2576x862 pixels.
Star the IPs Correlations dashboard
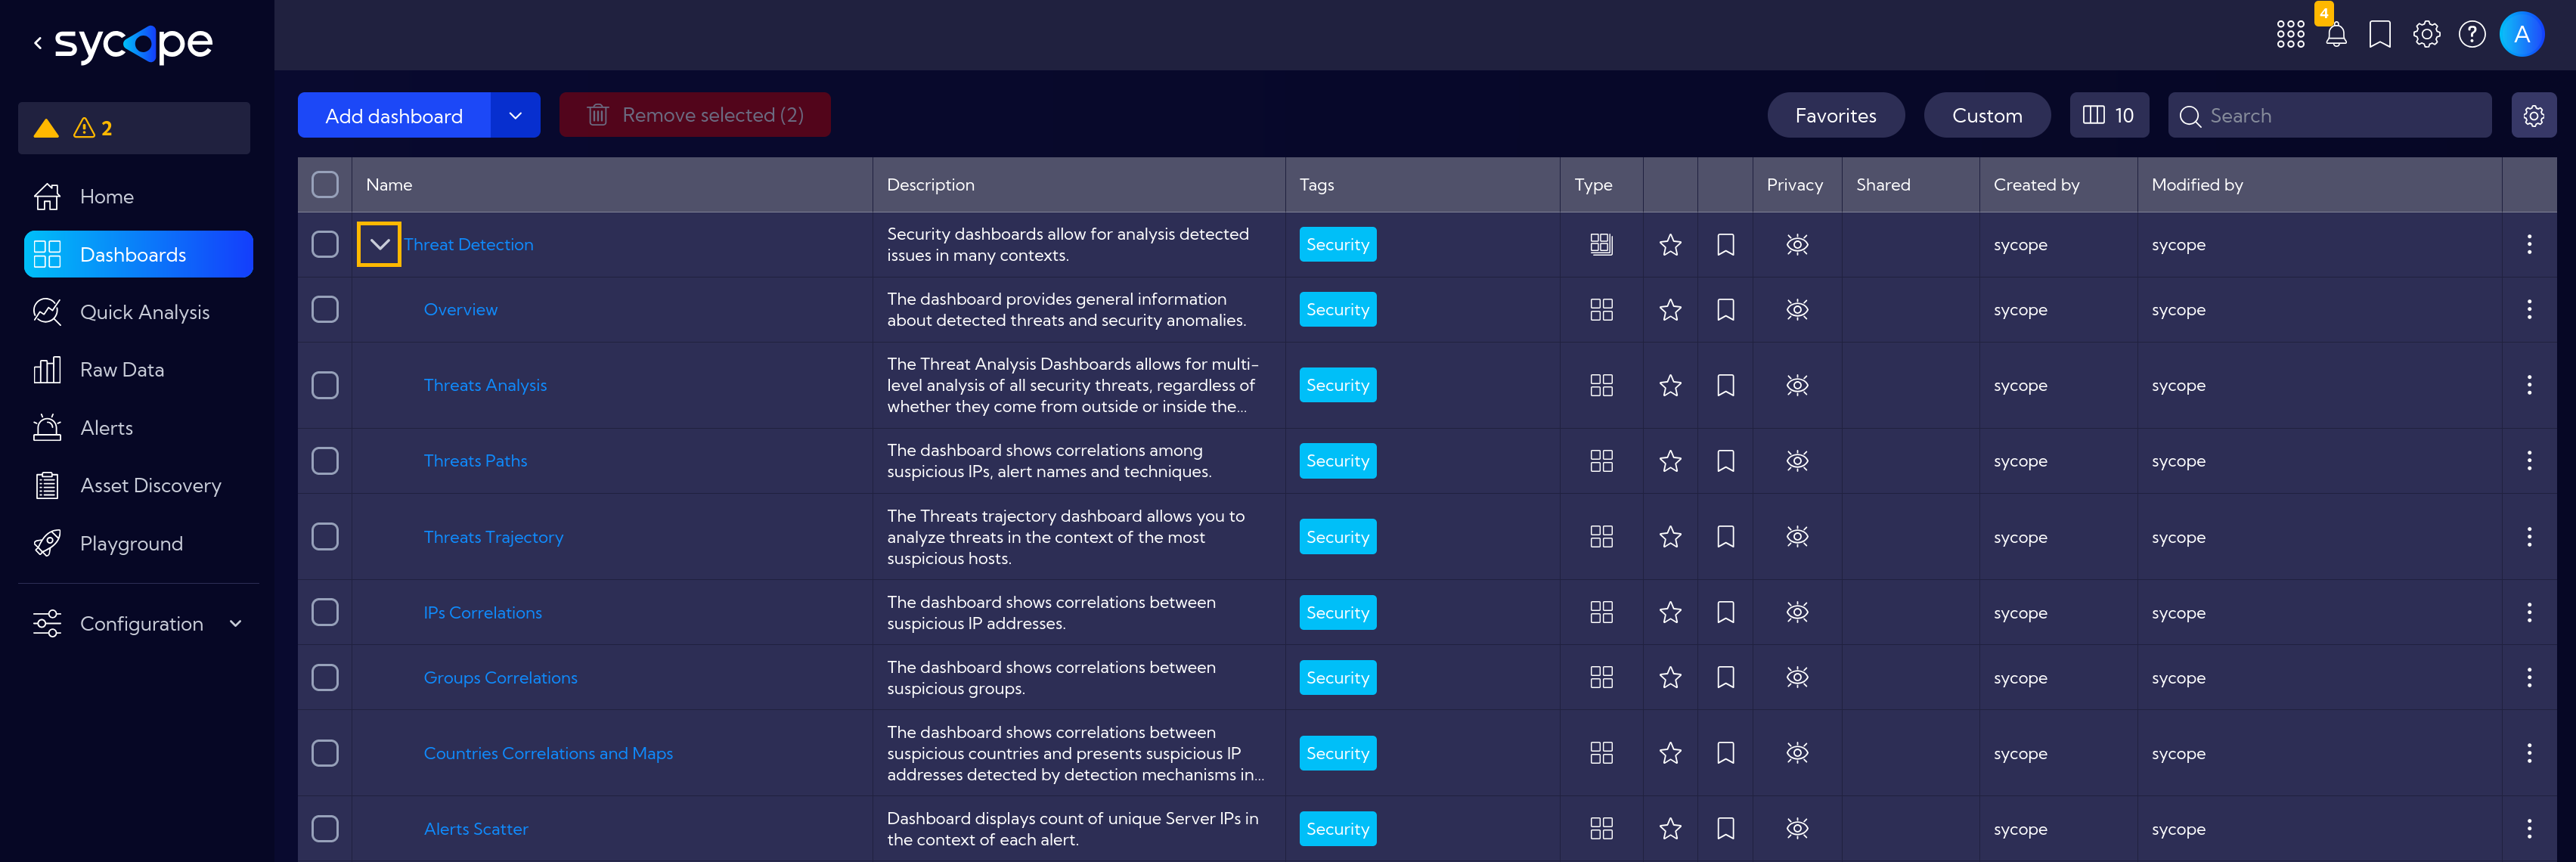1670,612
